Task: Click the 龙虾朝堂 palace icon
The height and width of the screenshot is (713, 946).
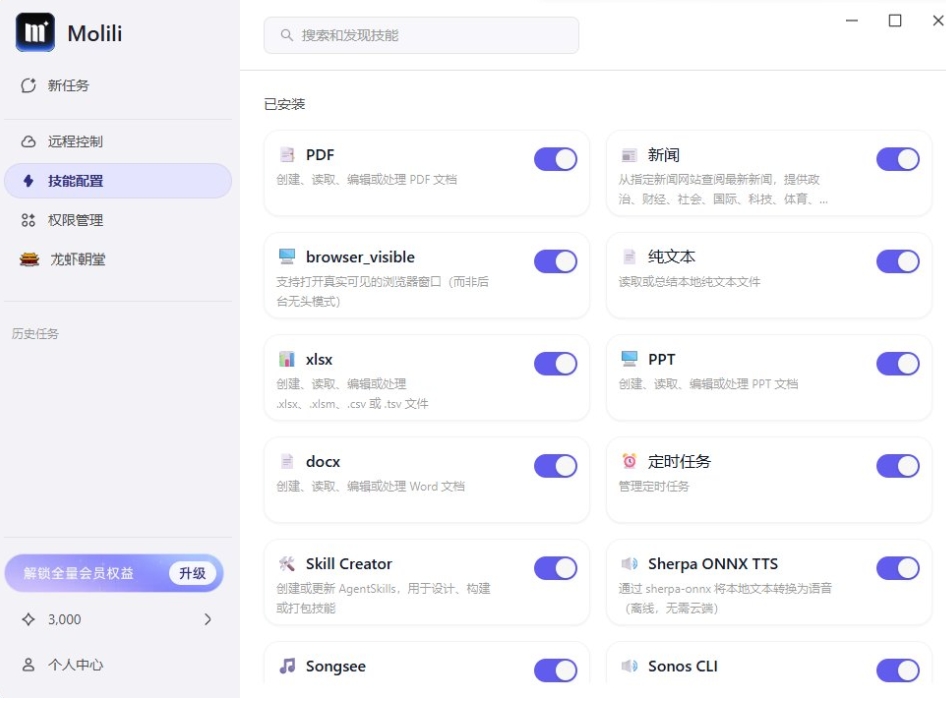Action: pyautogui.click(x=30, y=259)
